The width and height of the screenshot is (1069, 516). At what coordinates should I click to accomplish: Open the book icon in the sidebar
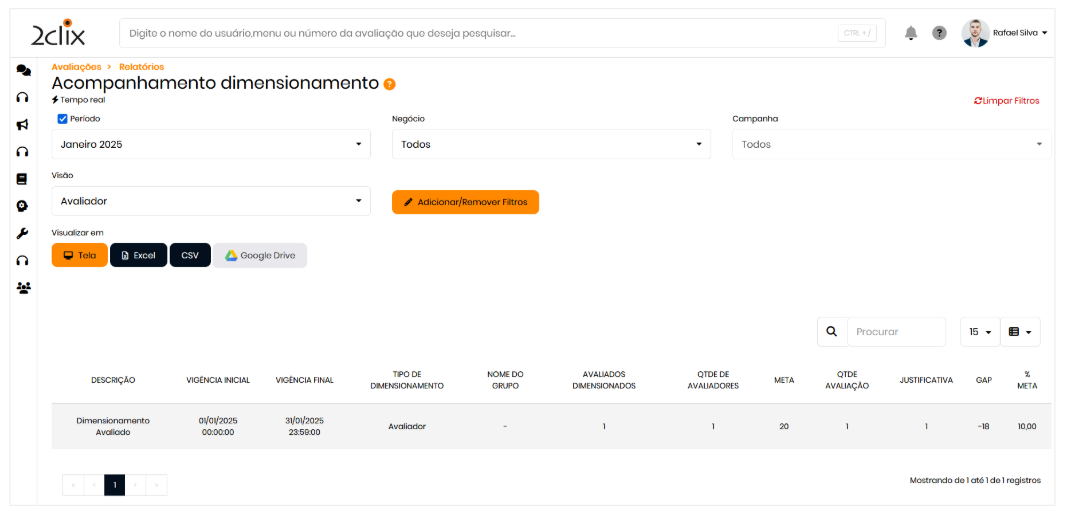[x=22, y=179]
